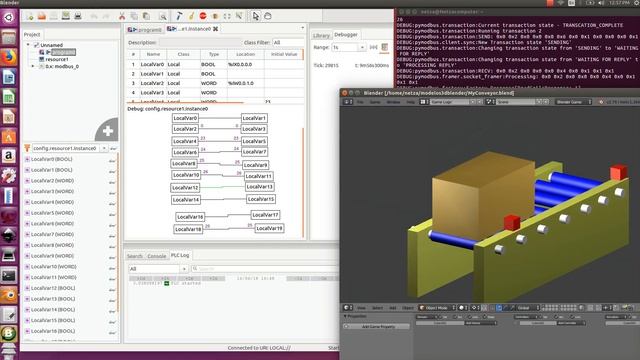Click the full screen icon in the toolbar

tap(227, 16)
